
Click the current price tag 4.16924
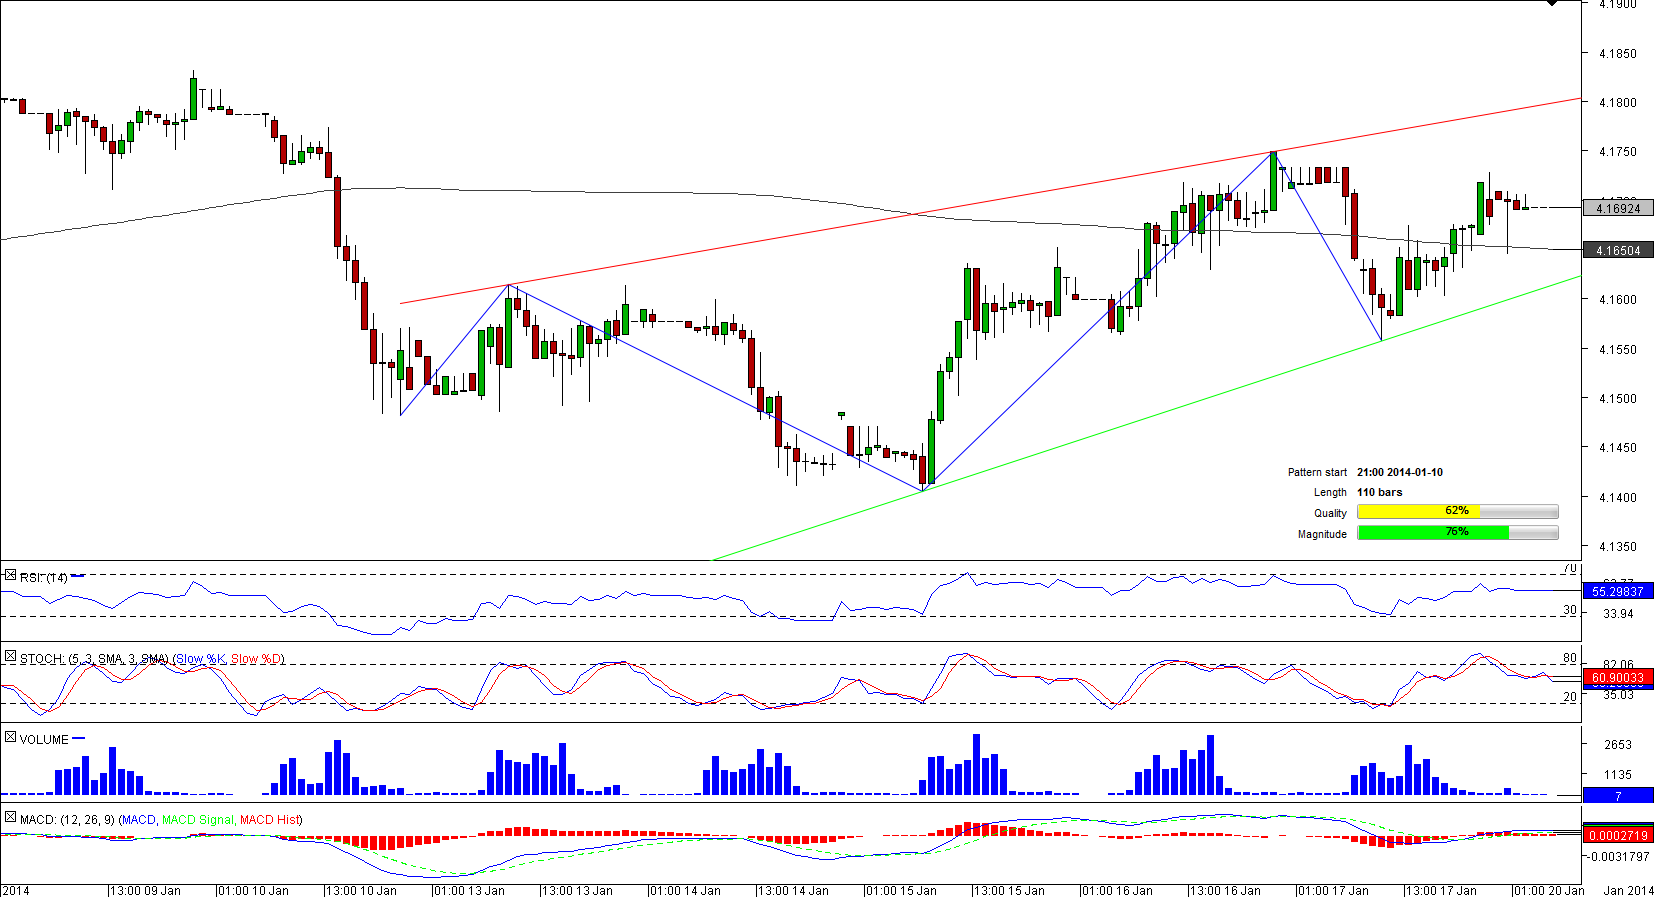[x=1618, y=209]
